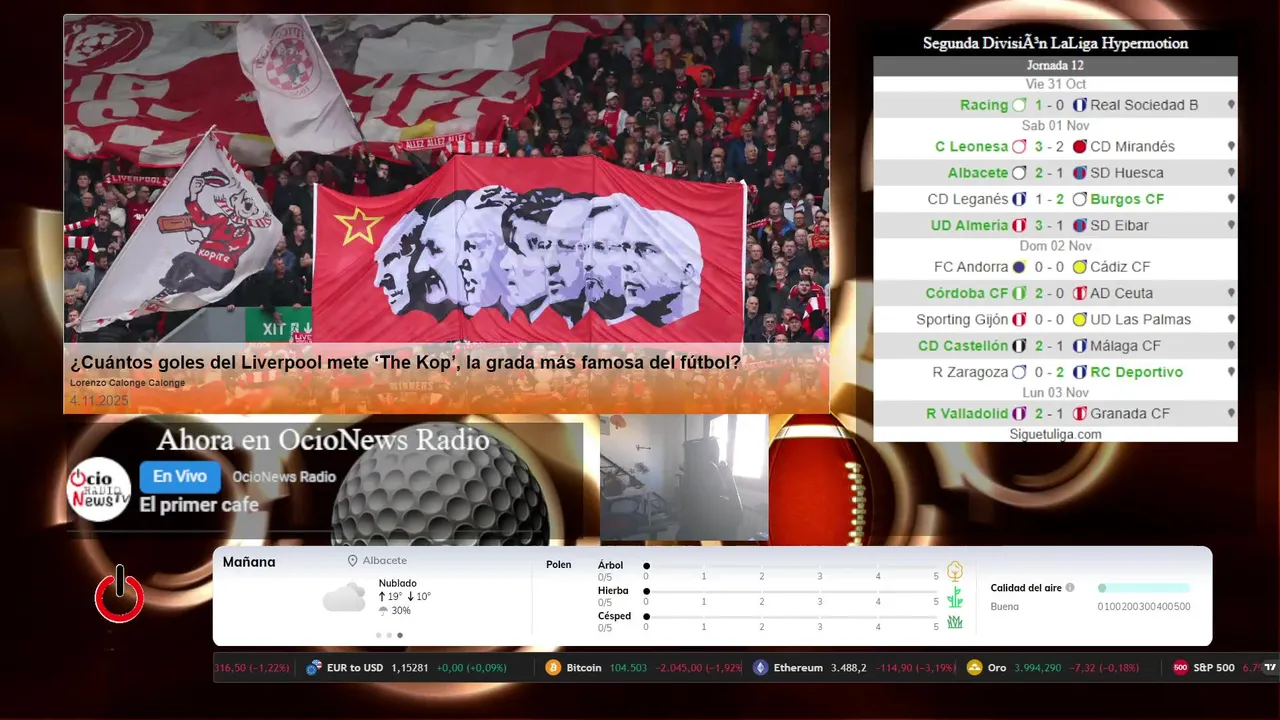Select the second weather carousel dot
The width and height of the screenshot is (1280, 720).
[389, 635]
